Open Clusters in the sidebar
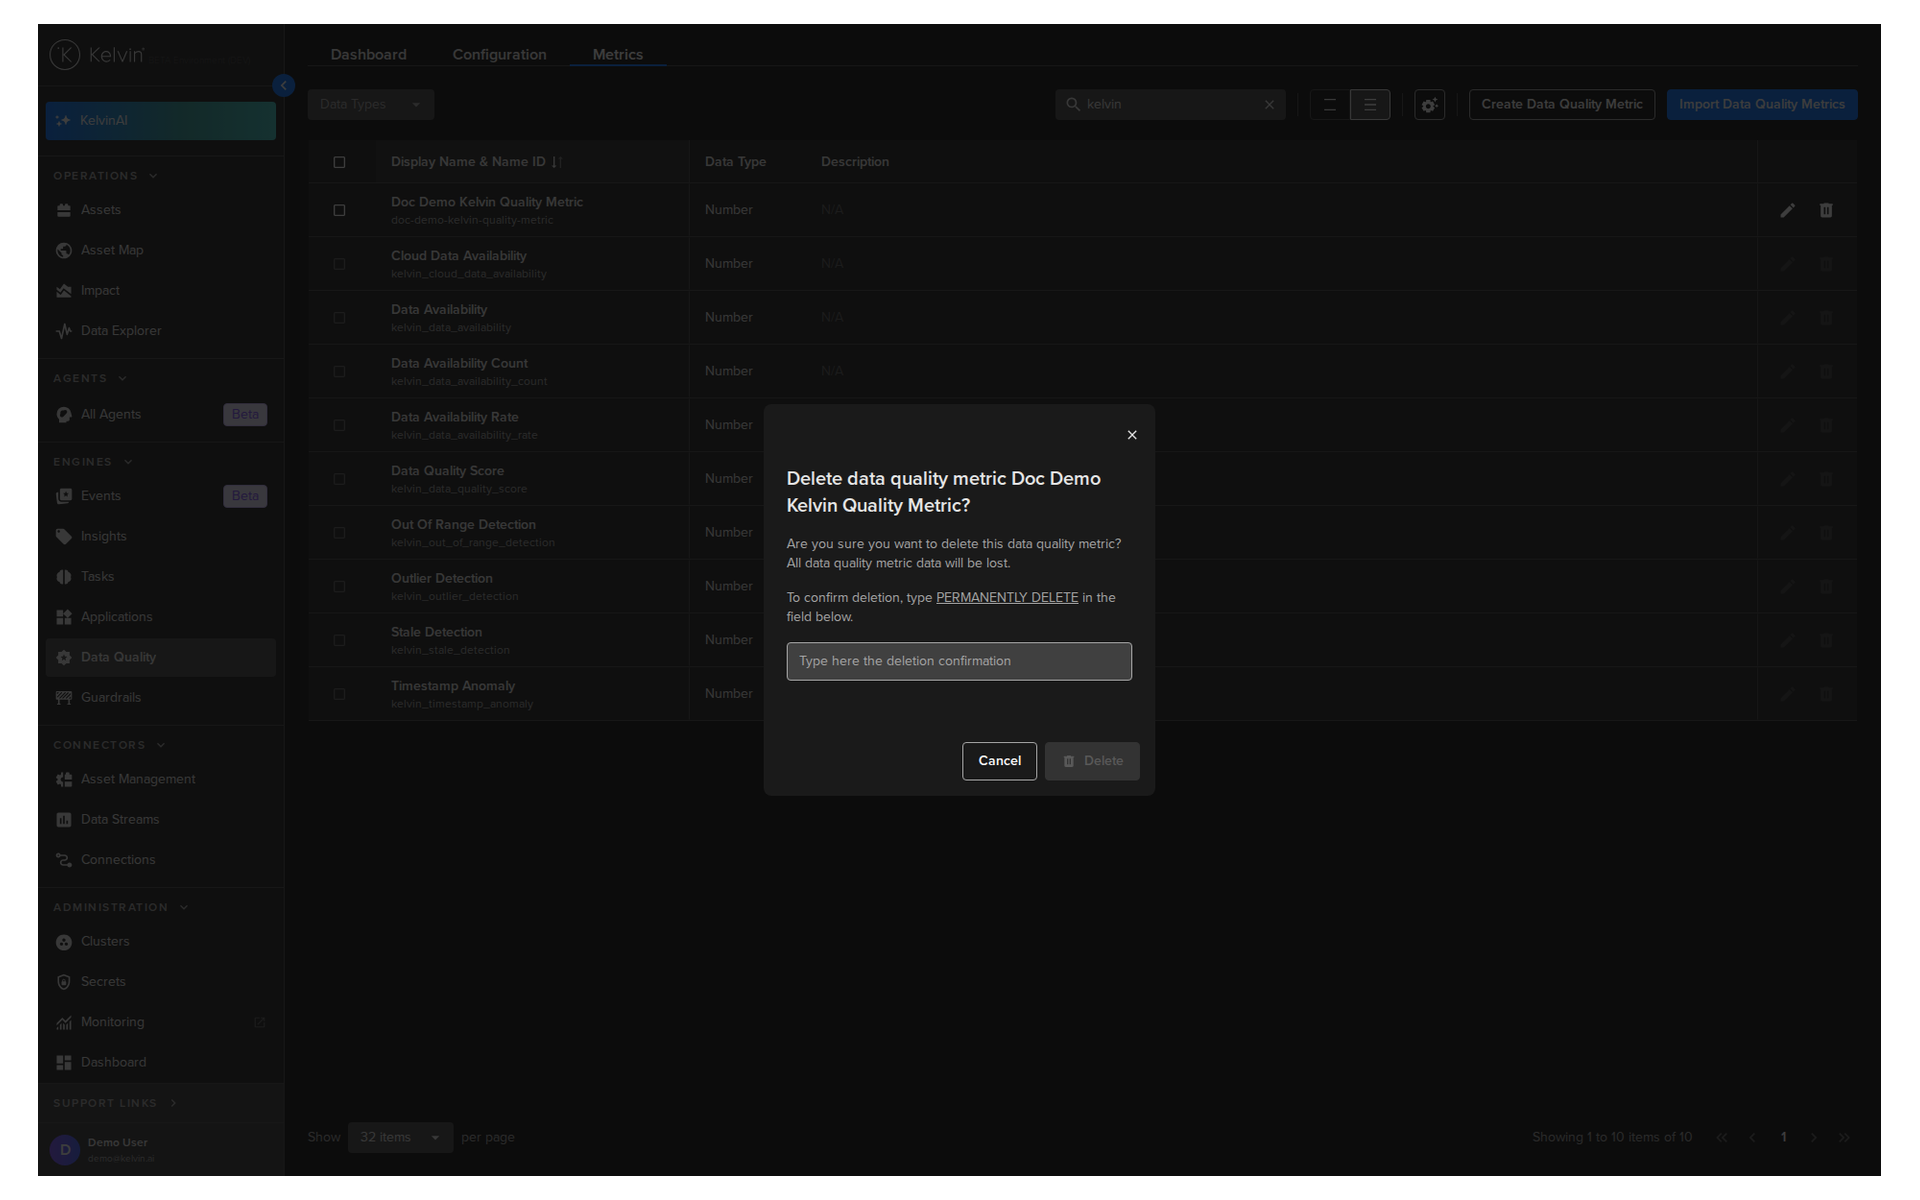The width and height of the screenshot is (1920, 1200). point(160,942)
